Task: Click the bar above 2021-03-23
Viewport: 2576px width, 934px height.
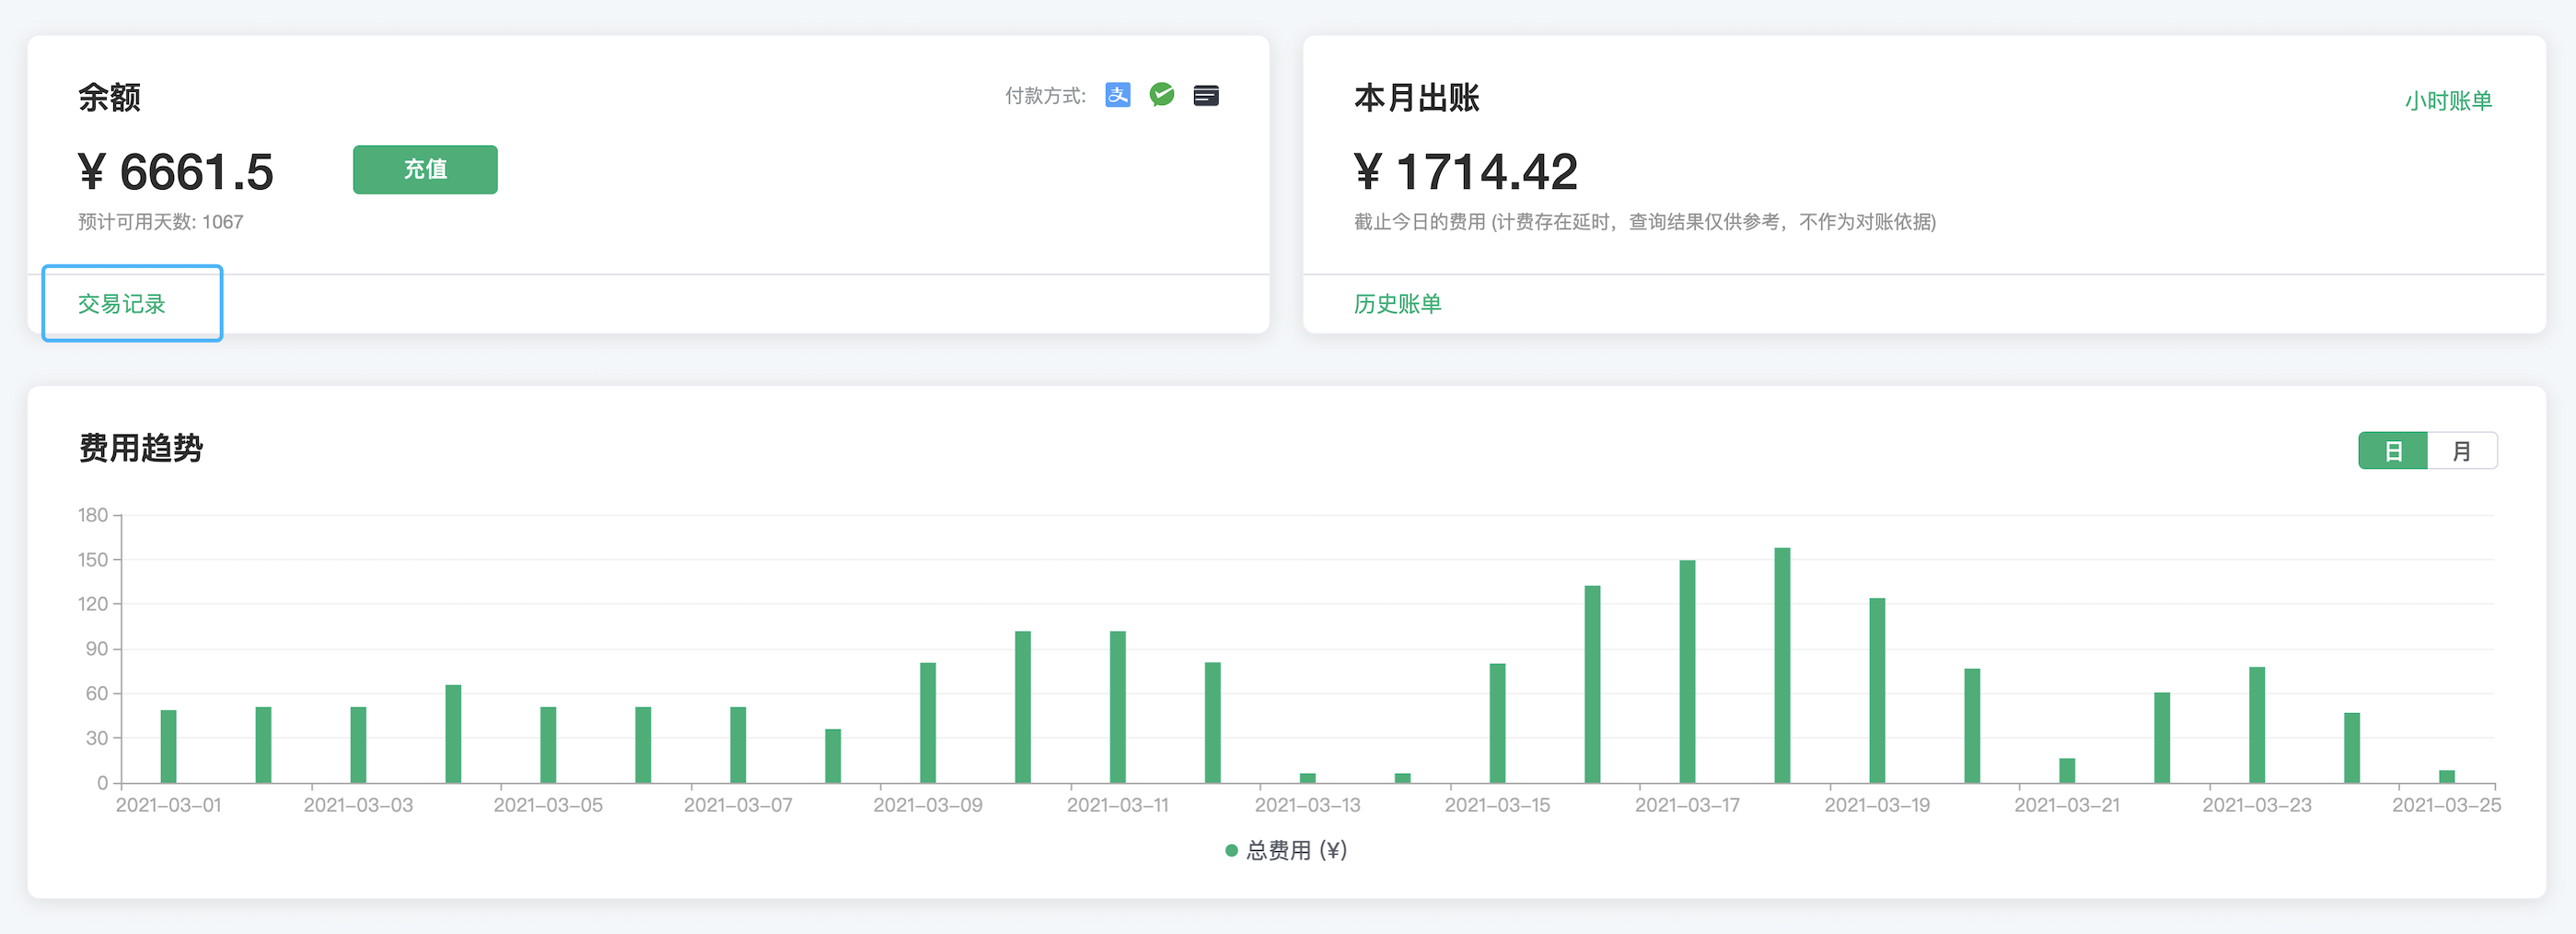Action: click(x=2256, y=724)
